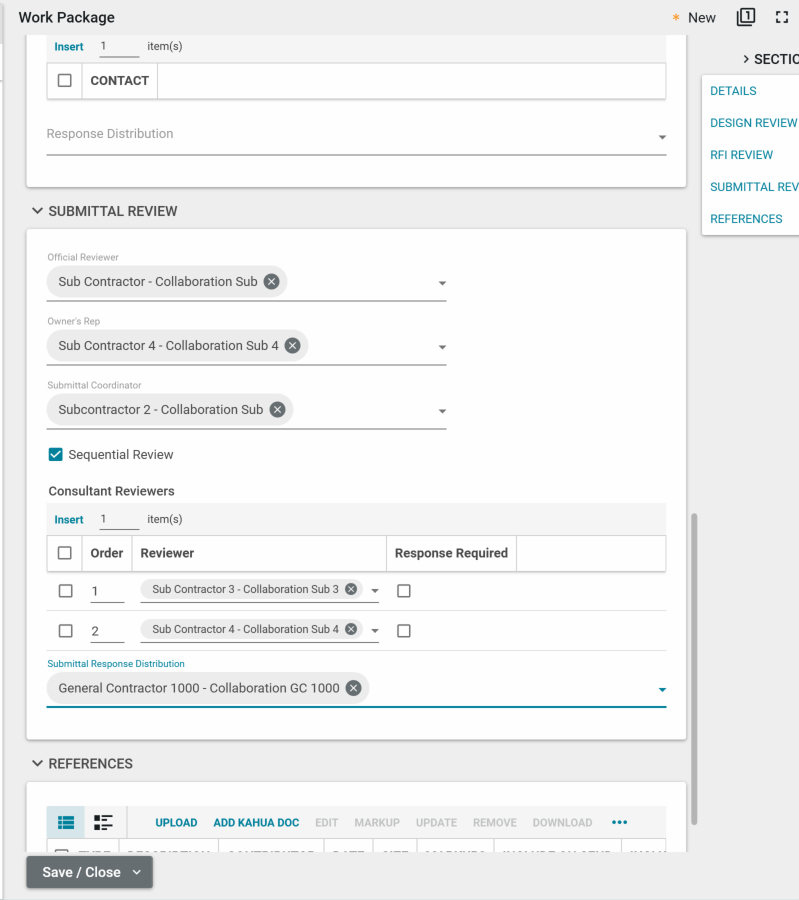Click the order field showing 1
The image size is (799, 900).
click(x=107, y=591)
